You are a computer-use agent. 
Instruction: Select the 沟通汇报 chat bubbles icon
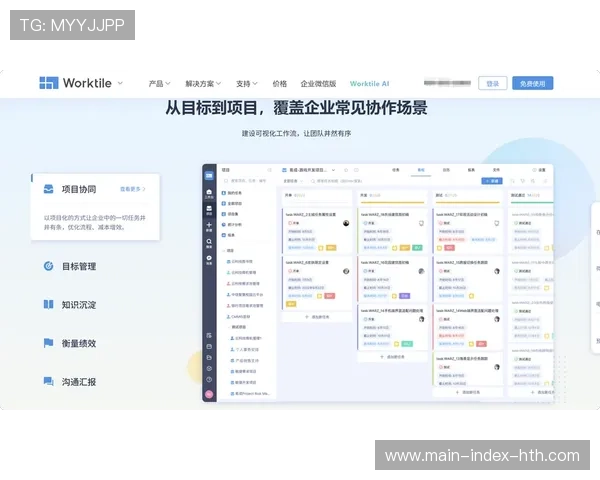coord(48,381)
